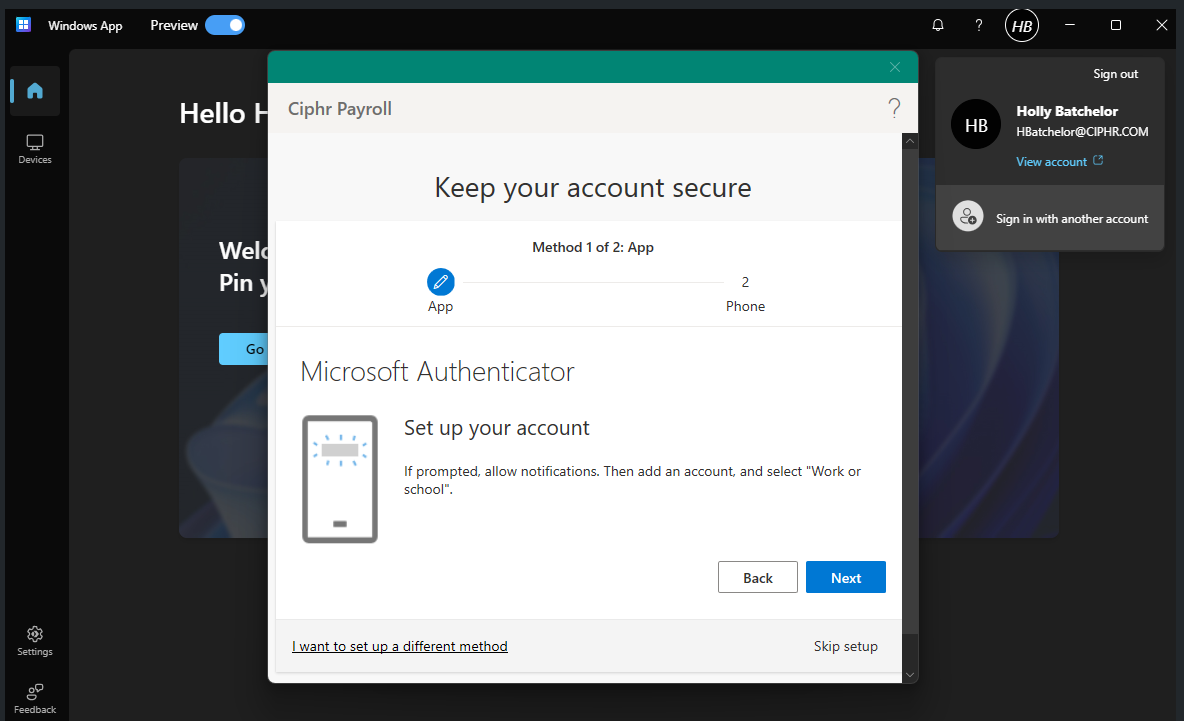The image size is (1184, 721).
Task: Minimize the Windows App window
Action: [1070, 25]
